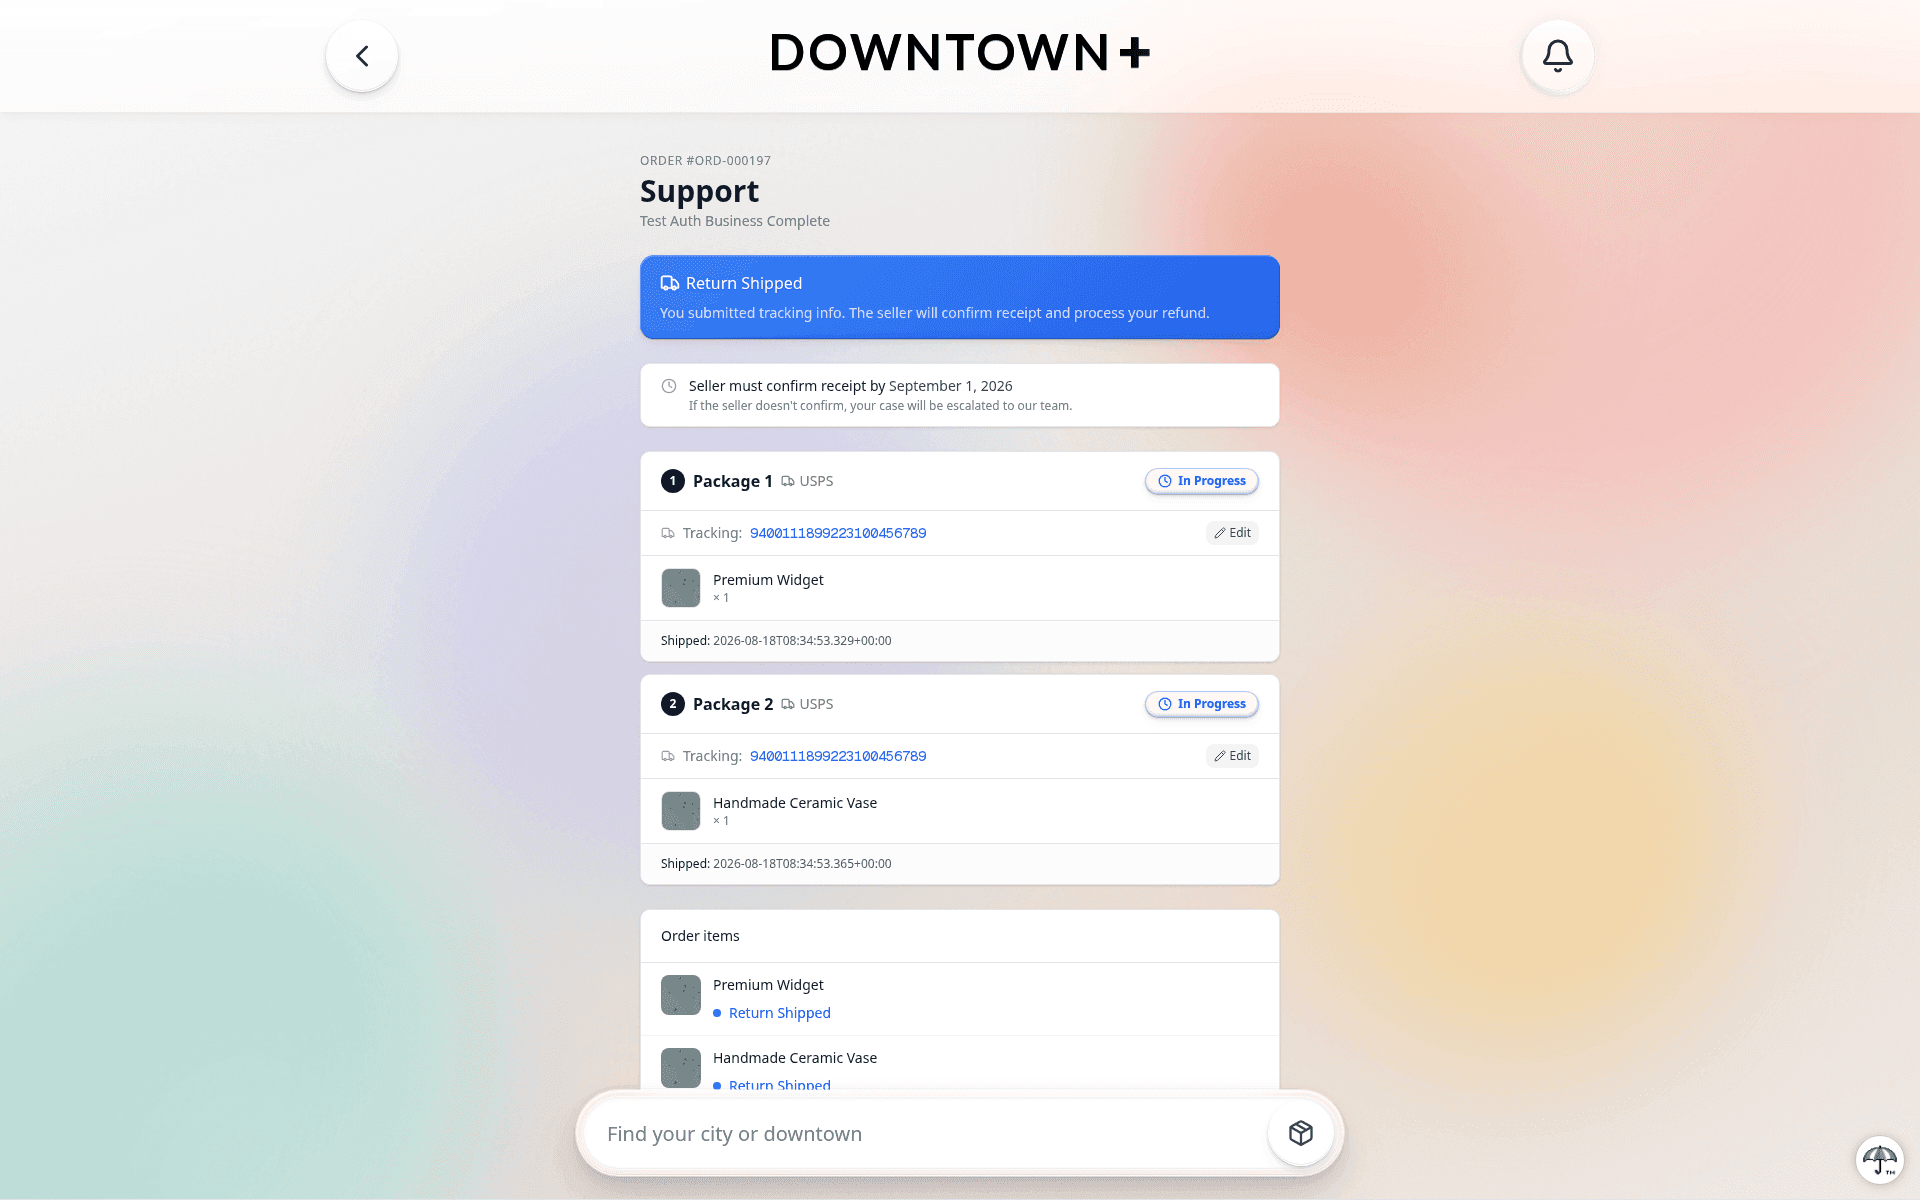1920x1200 pixels.
Task: Edit tracking for Package 1
Action: coord(1232,533)
